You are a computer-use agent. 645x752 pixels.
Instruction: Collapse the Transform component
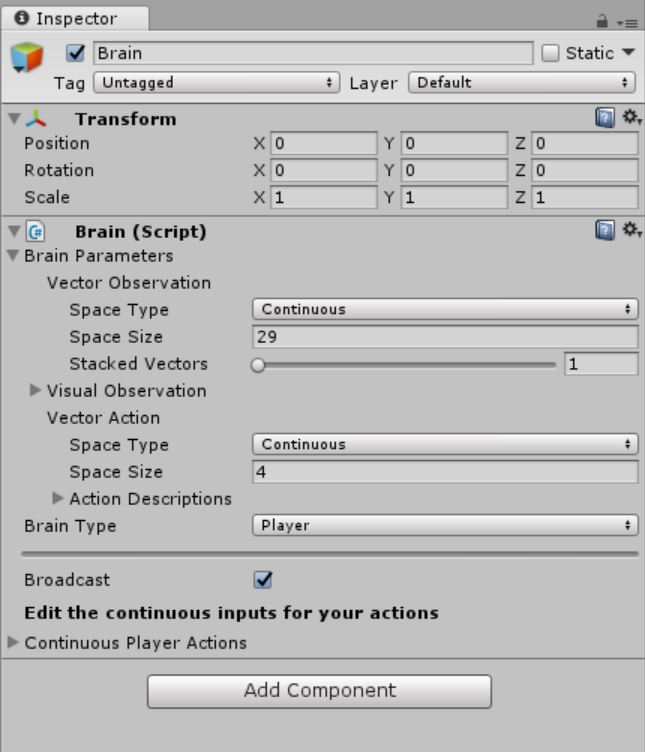pyautogui.click(x=14, y=118)
